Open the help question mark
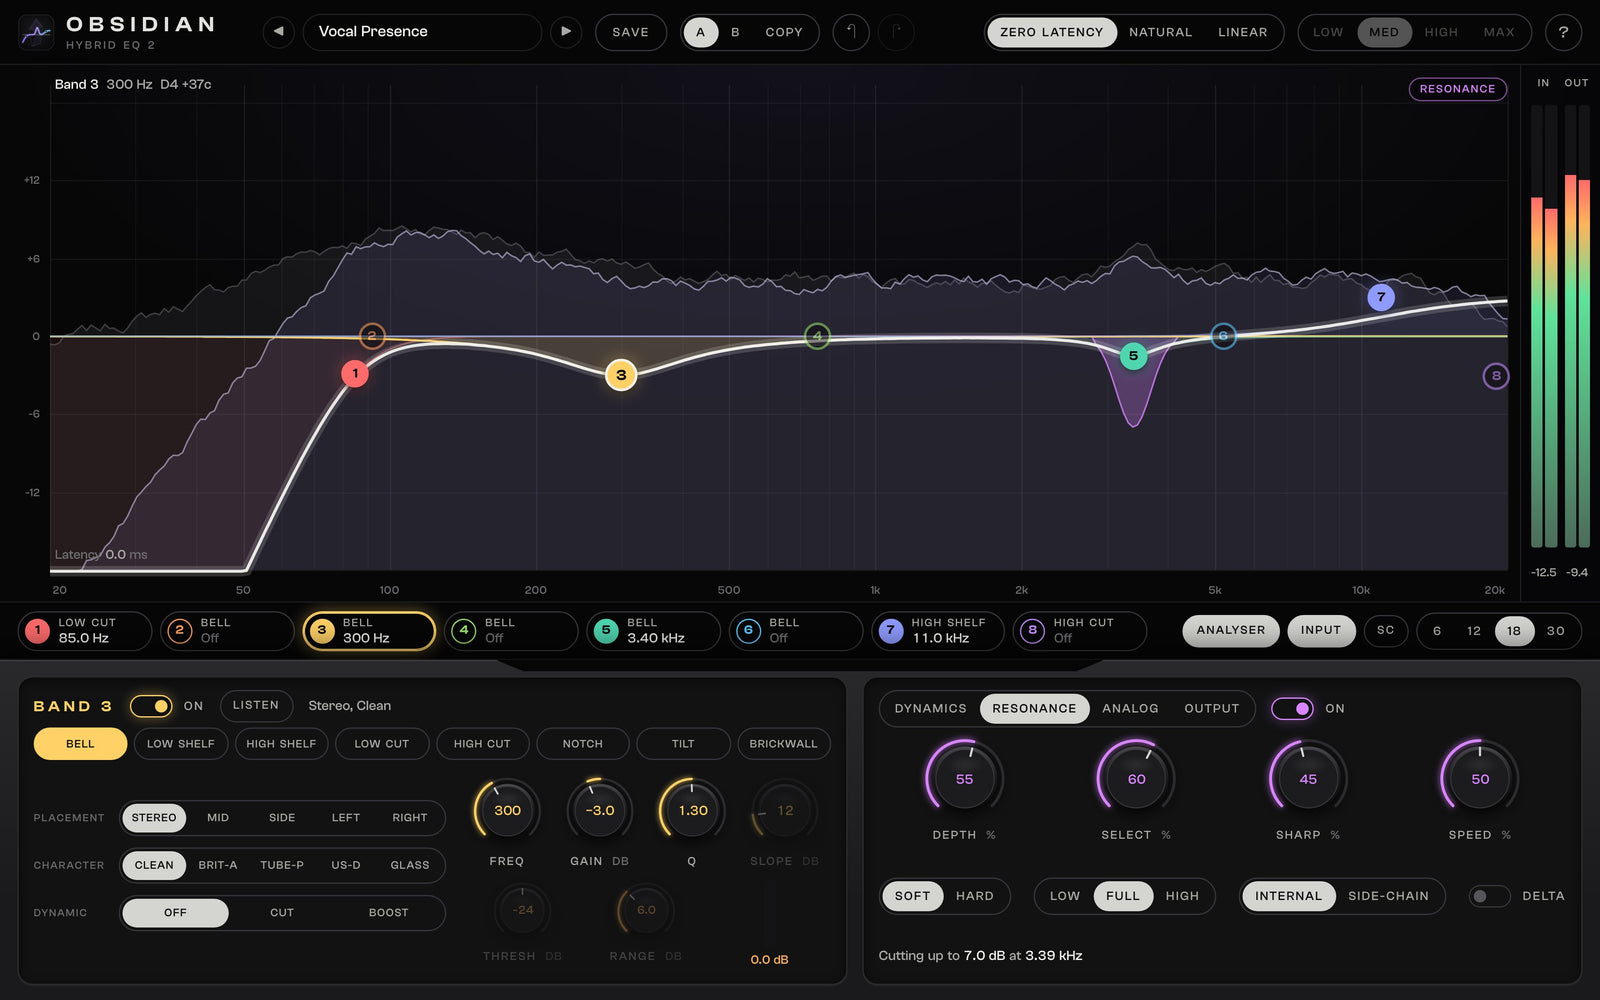 [1563, 32]
